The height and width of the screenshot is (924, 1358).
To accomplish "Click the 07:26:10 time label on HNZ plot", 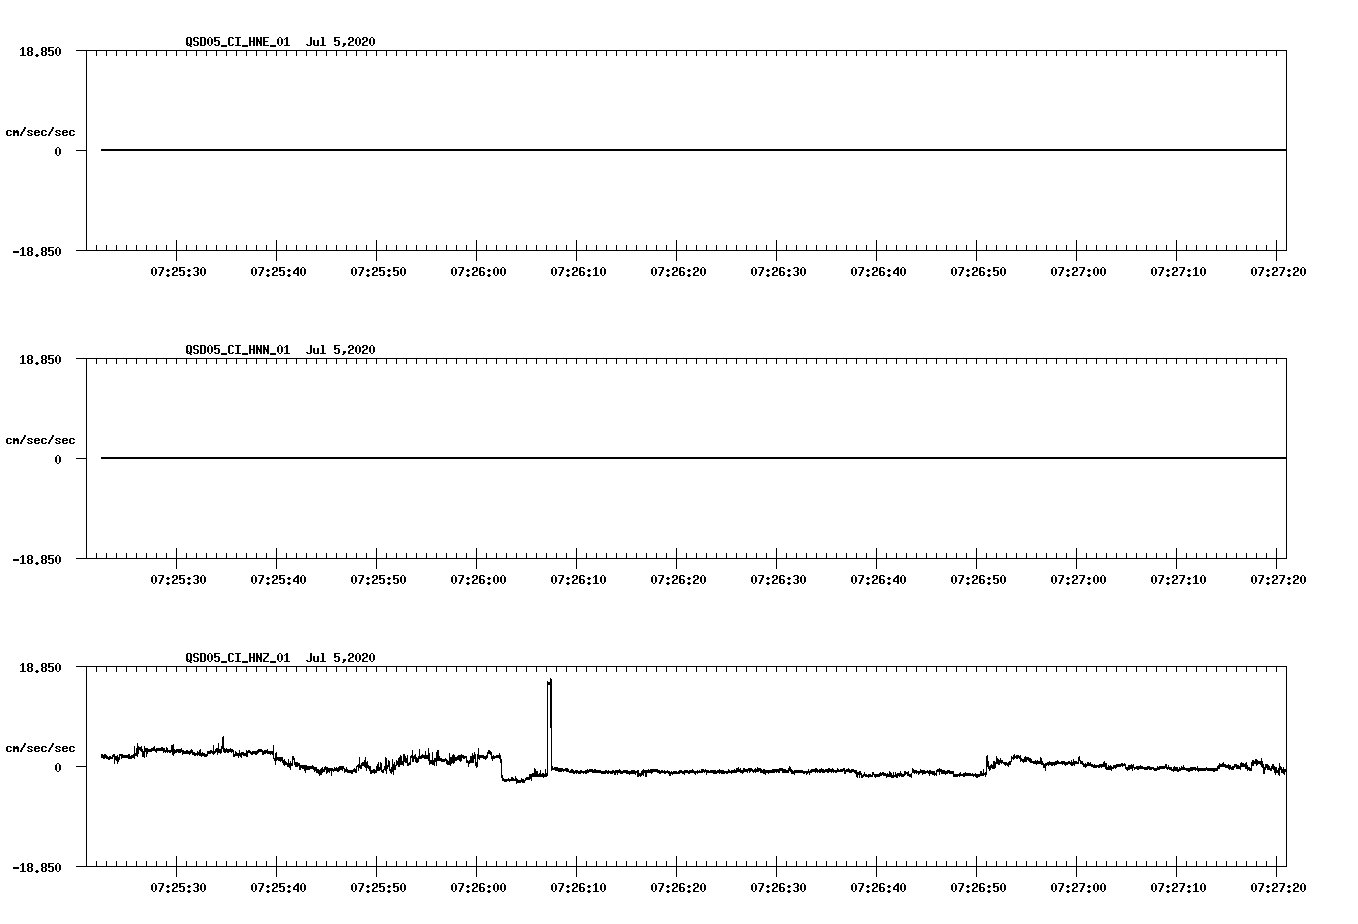I will point(578,887).
